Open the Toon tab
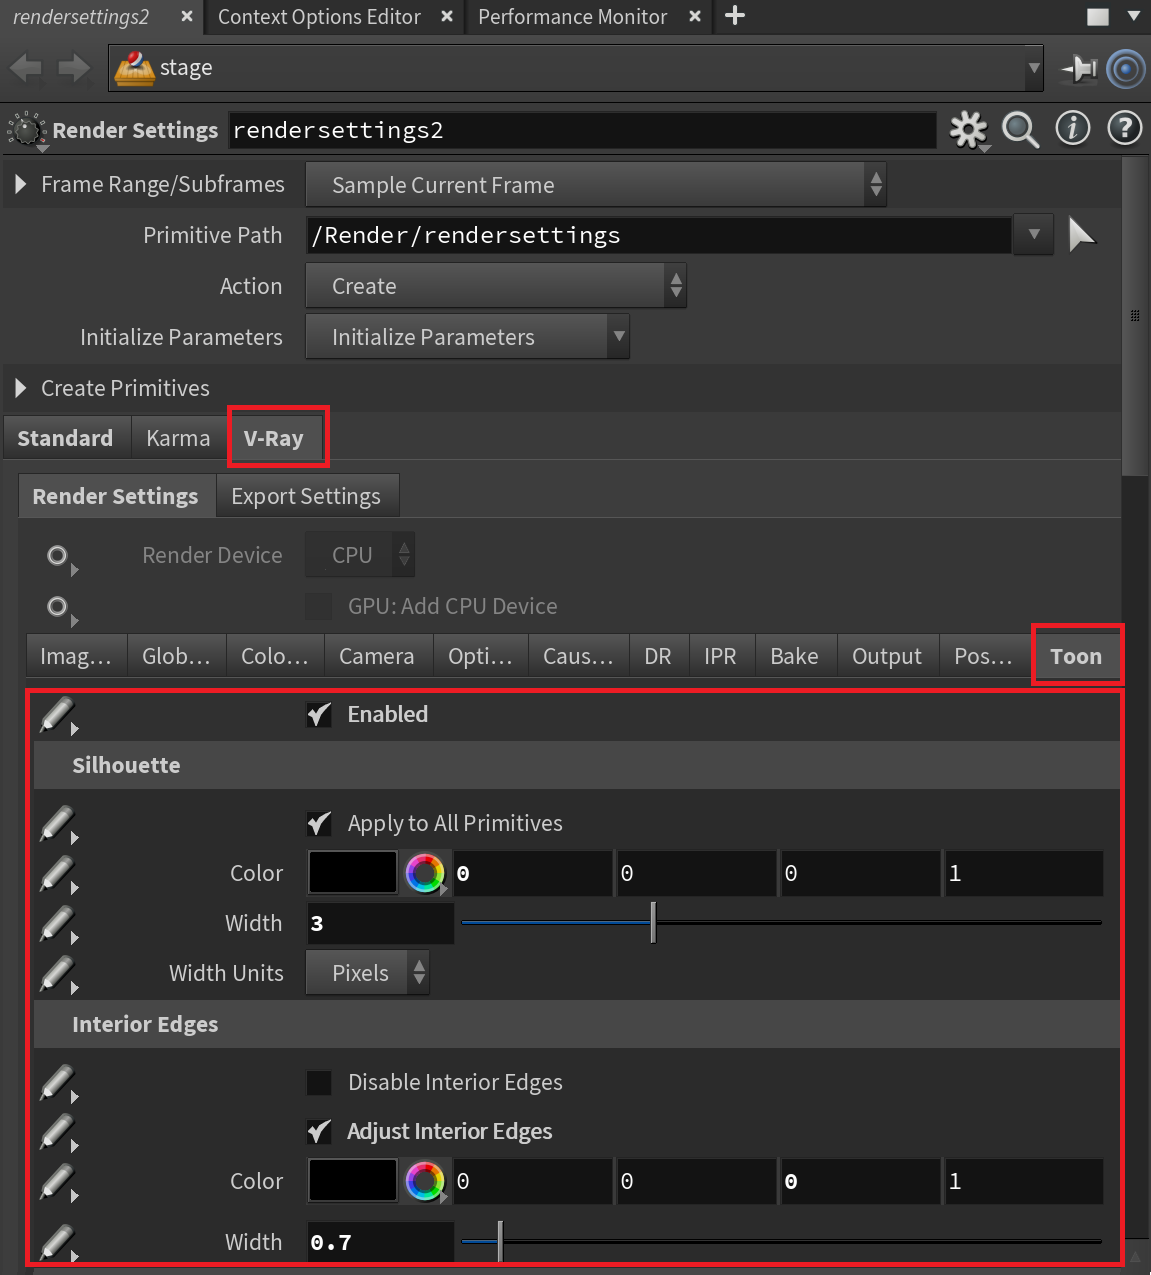The width and height of the screenshot is (1151, 1275). click(1076, 656)
